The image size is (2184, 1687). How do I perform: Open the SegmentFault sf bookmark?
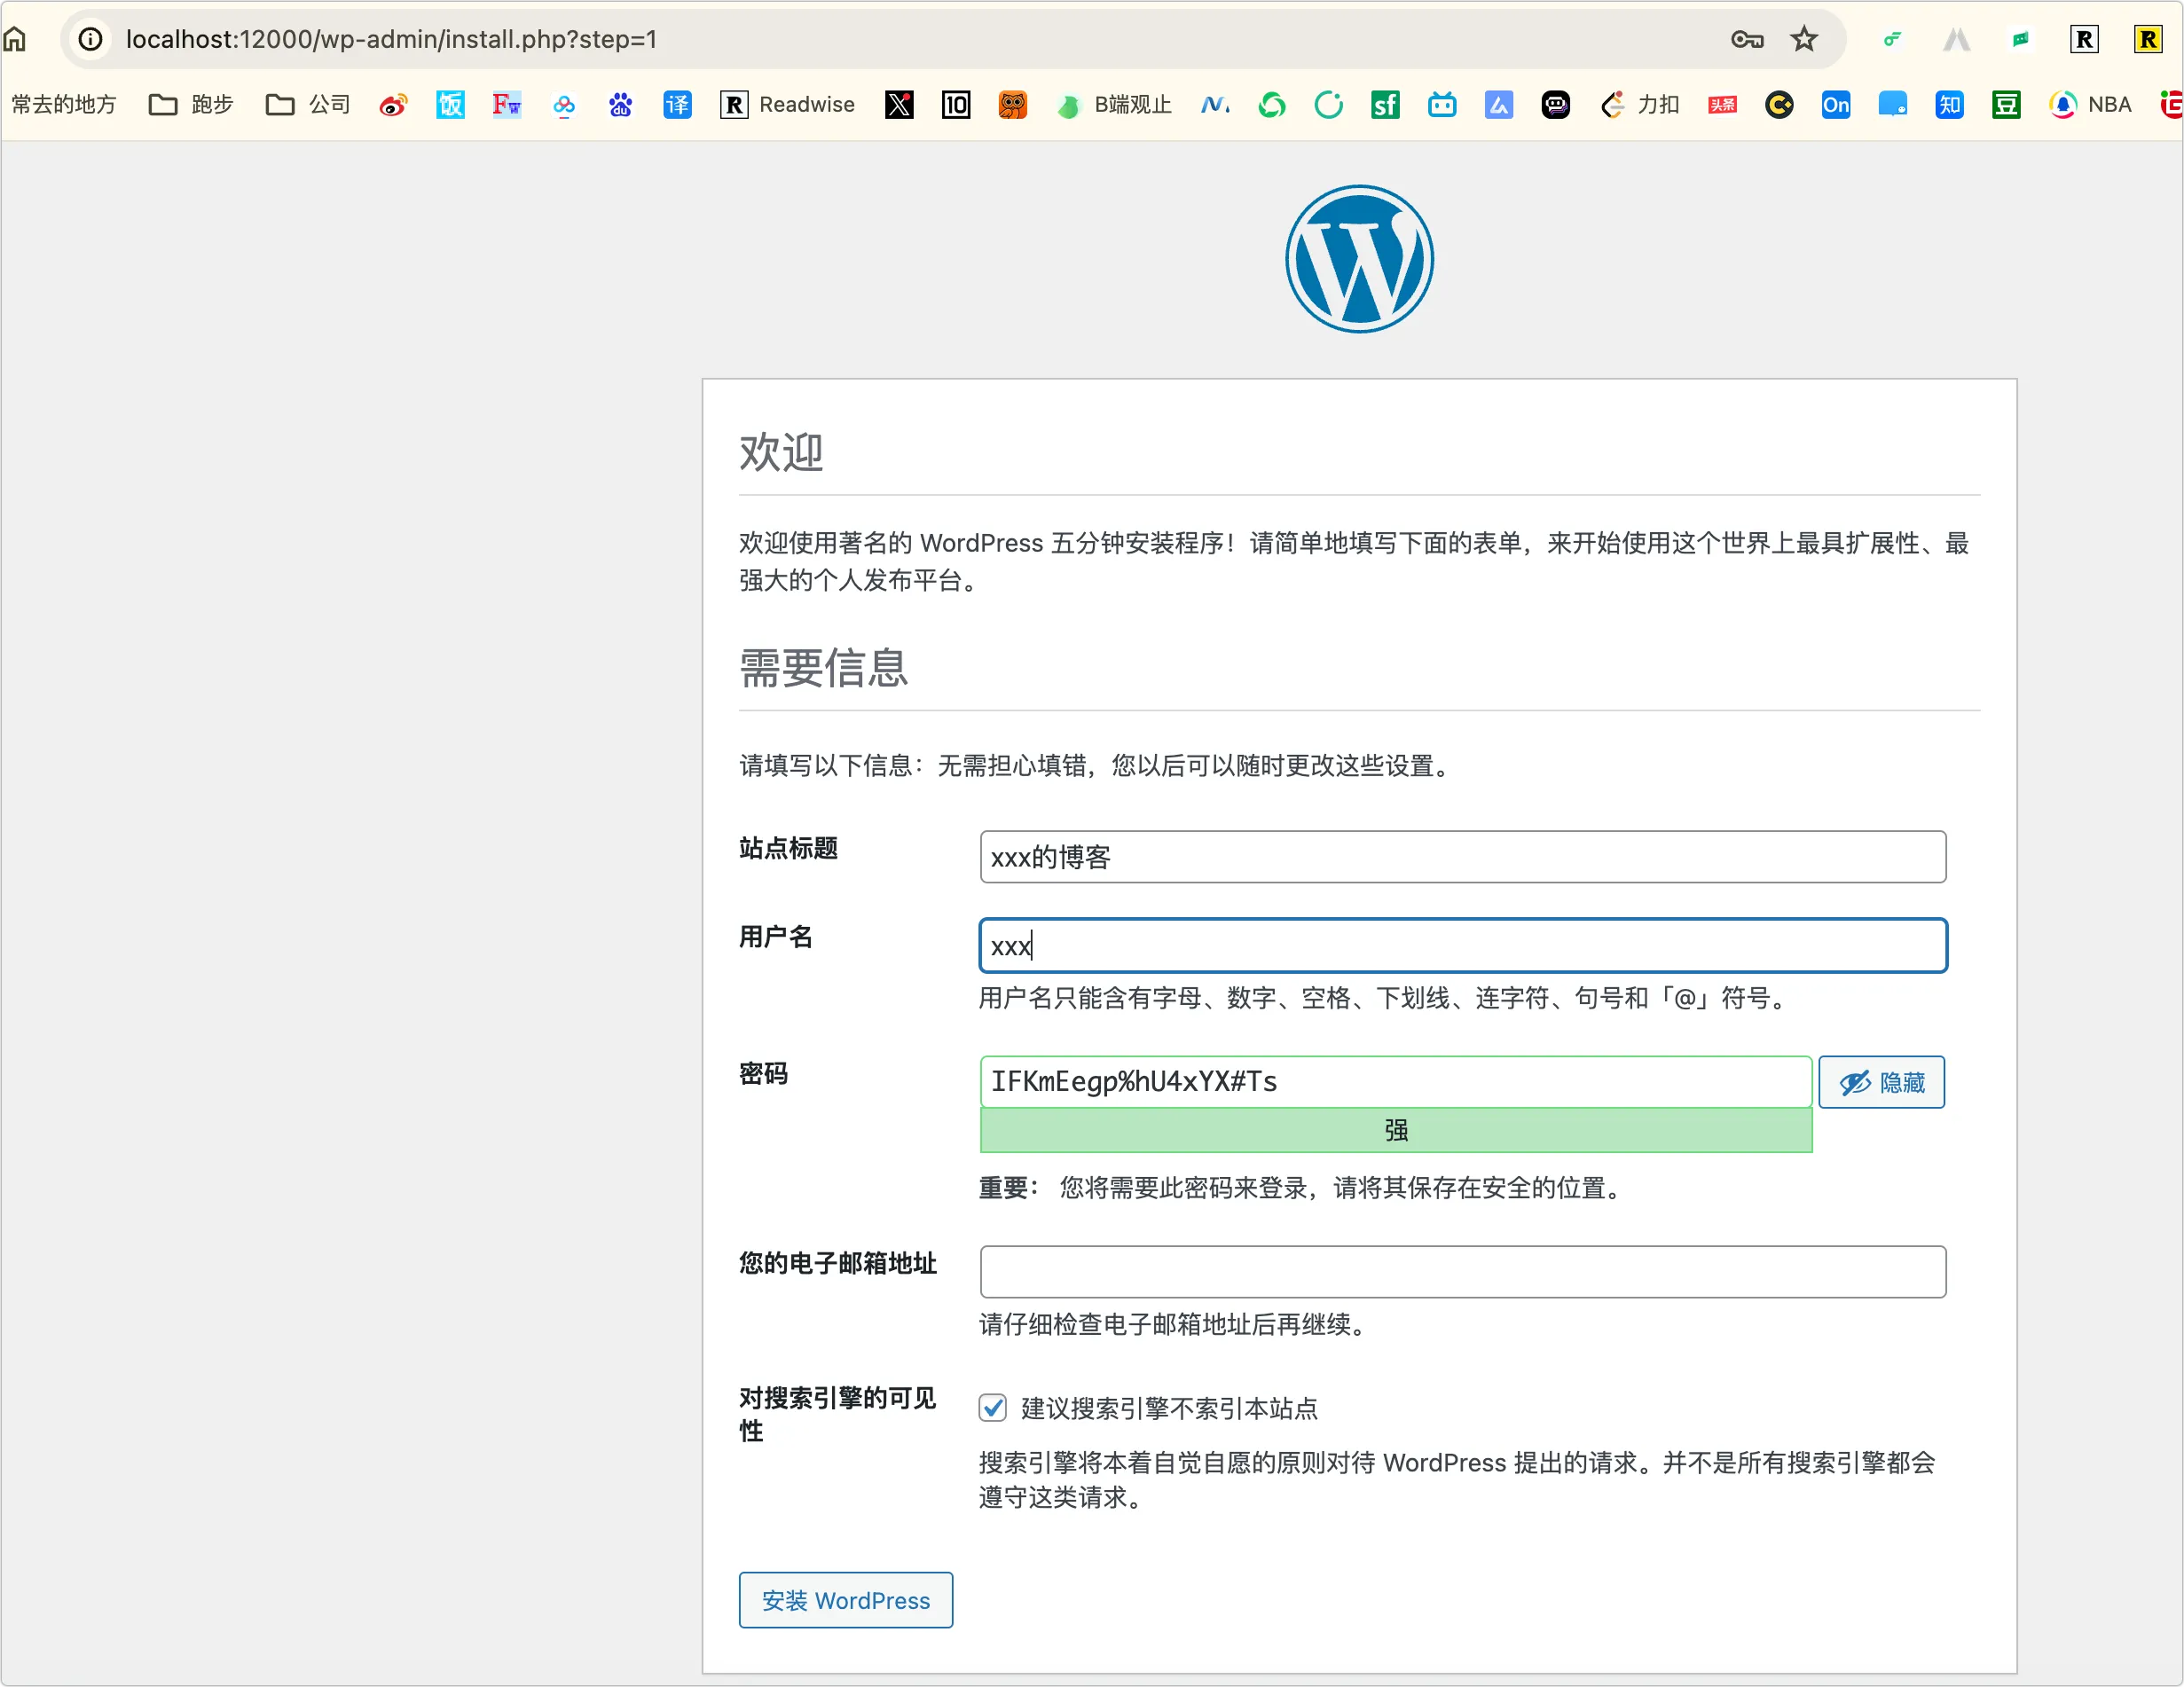(x=1384, y=105)
